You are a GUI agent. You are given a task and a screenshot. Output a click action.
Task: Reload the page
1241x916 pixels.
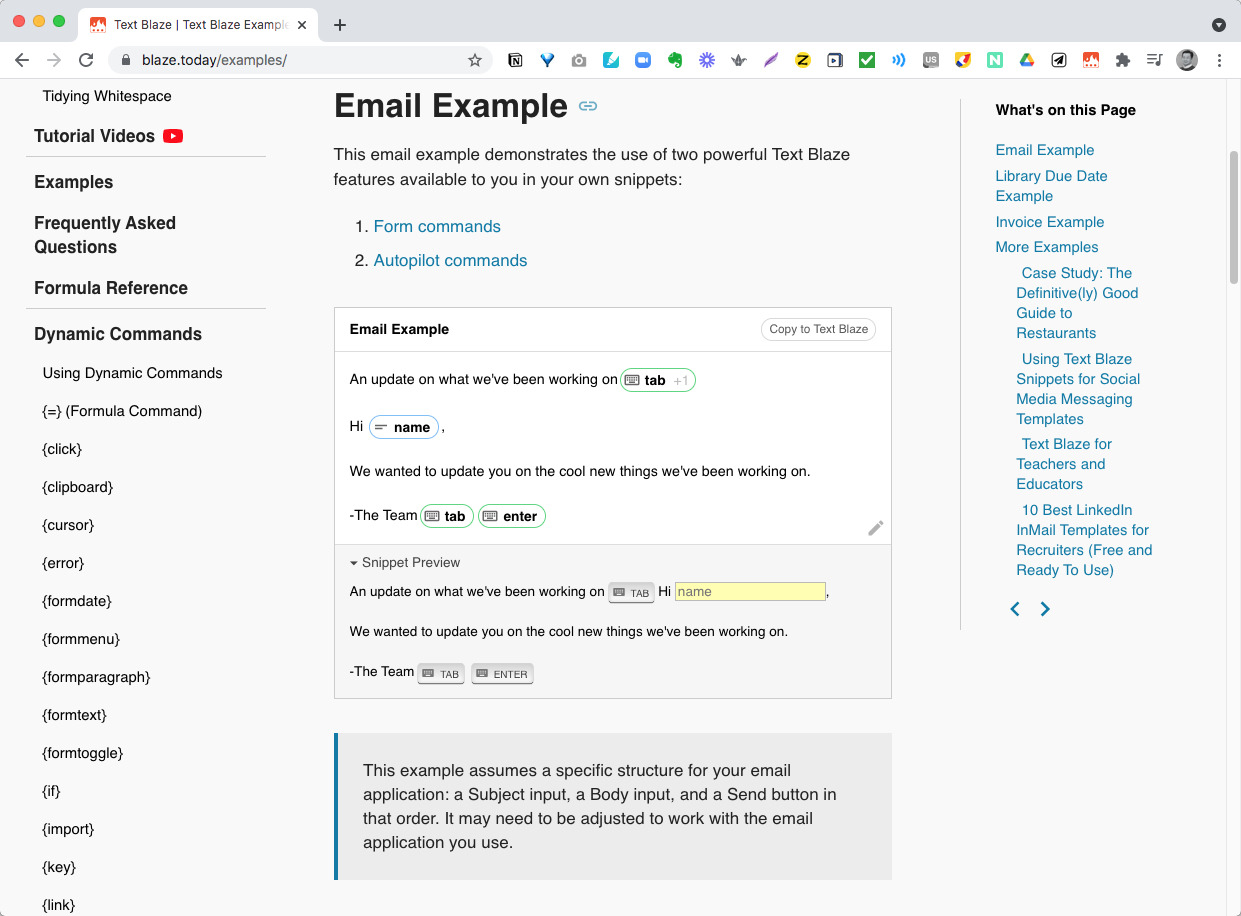[86, 60]
